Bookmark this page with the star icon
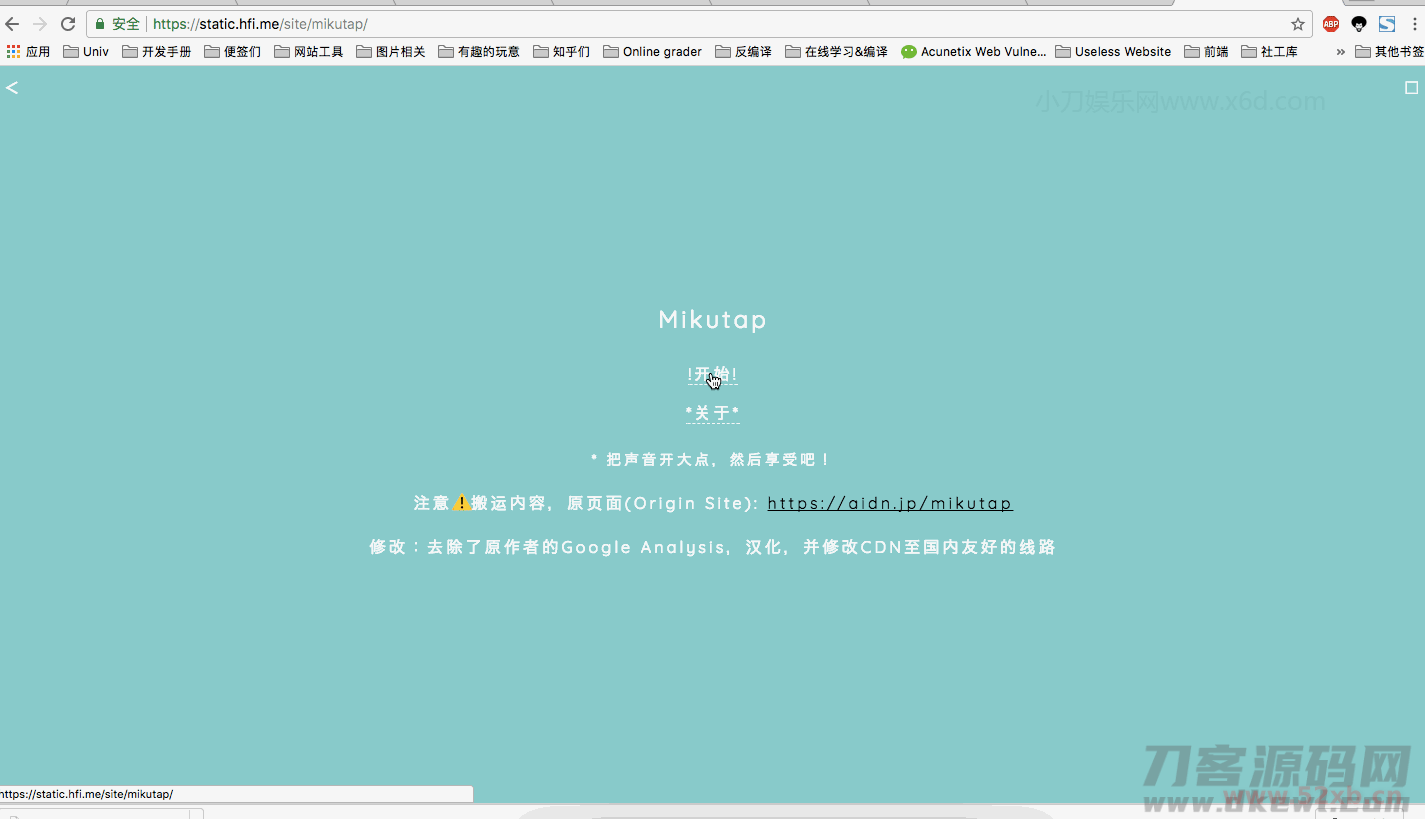The width and height of the screenshot is (1425, 819). pos(1297,23)
